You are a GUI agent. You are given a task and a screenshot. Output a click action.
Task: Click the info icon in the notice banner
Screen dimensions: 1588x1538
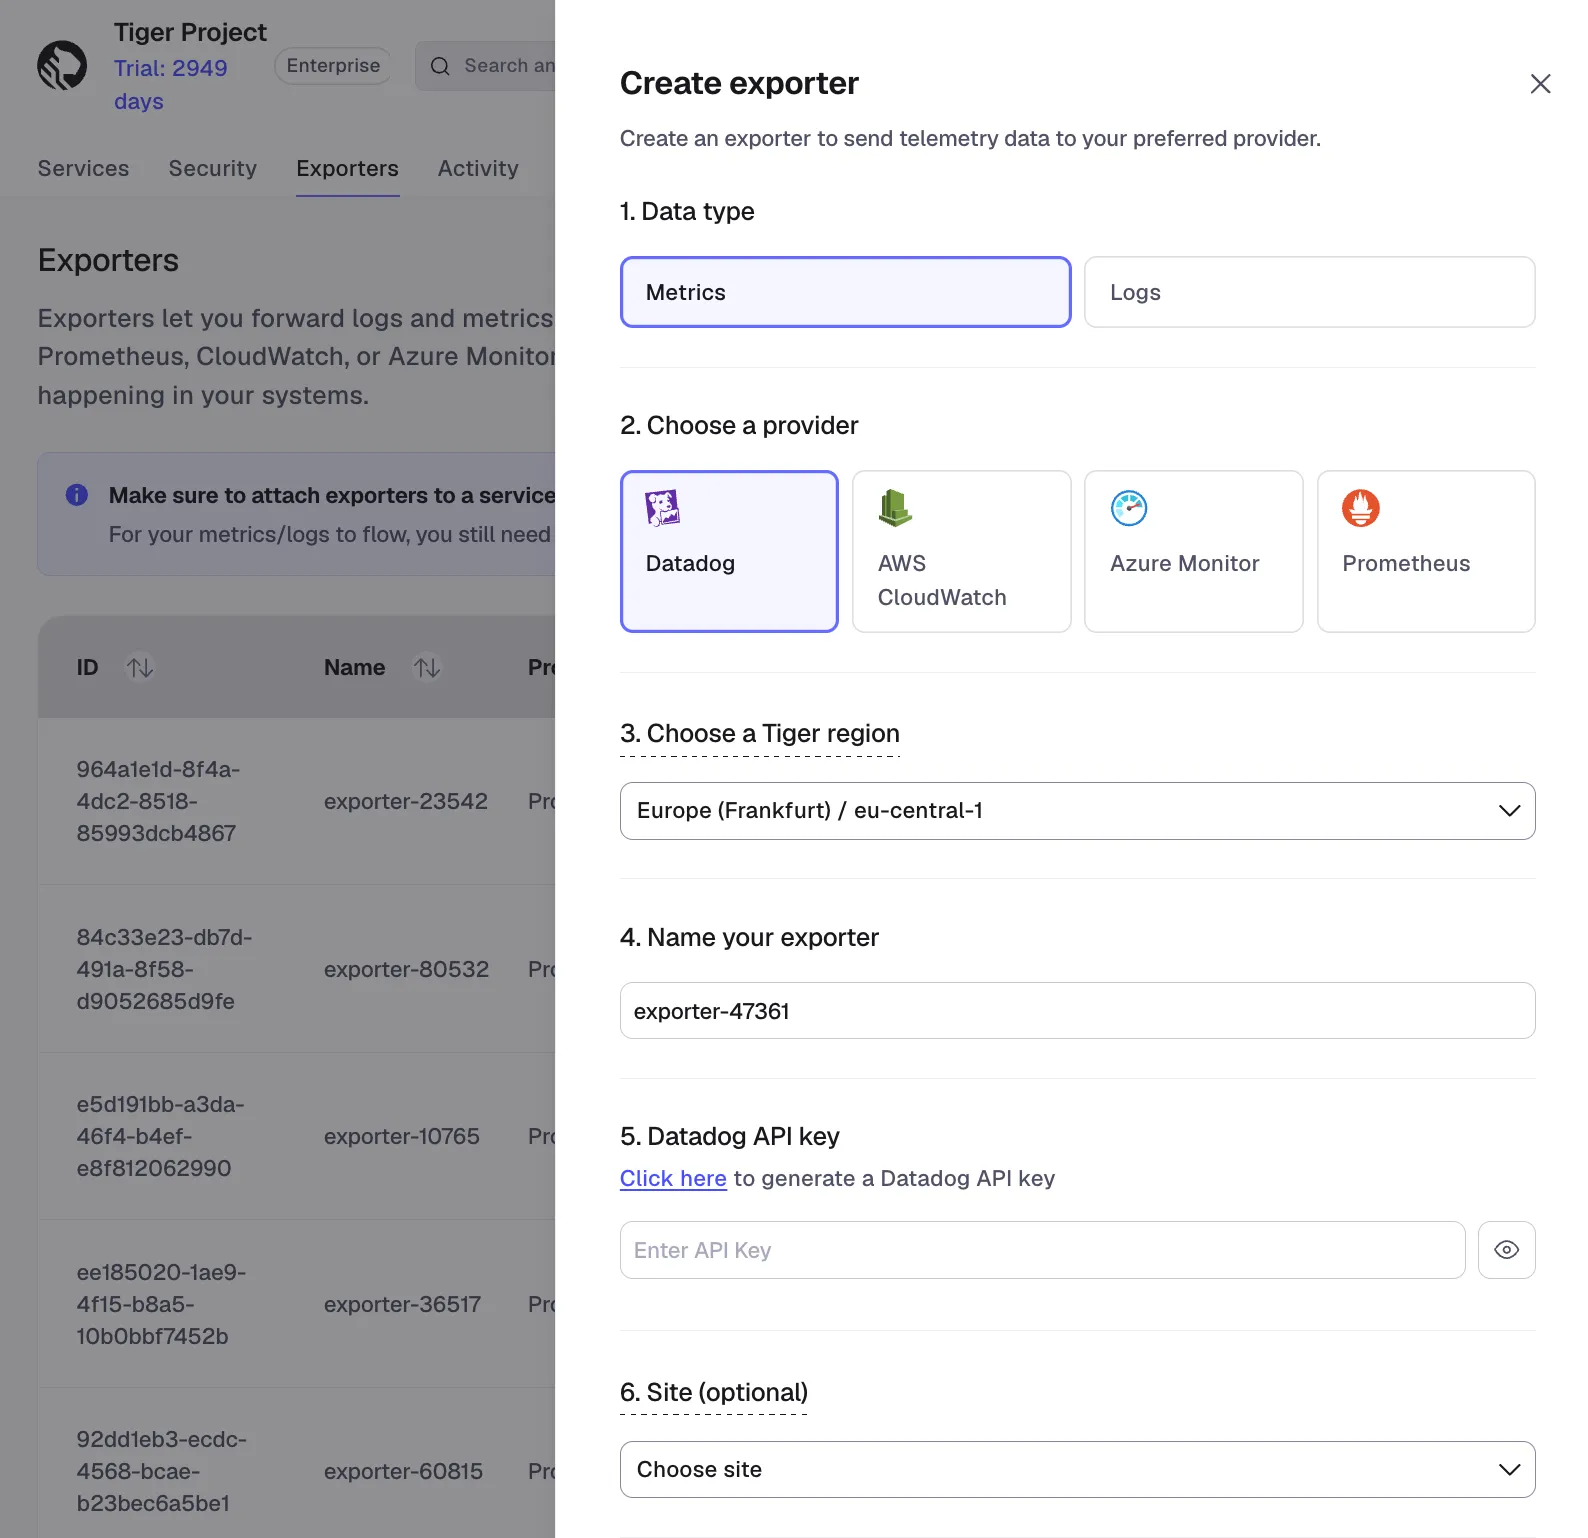pos(77,495)
